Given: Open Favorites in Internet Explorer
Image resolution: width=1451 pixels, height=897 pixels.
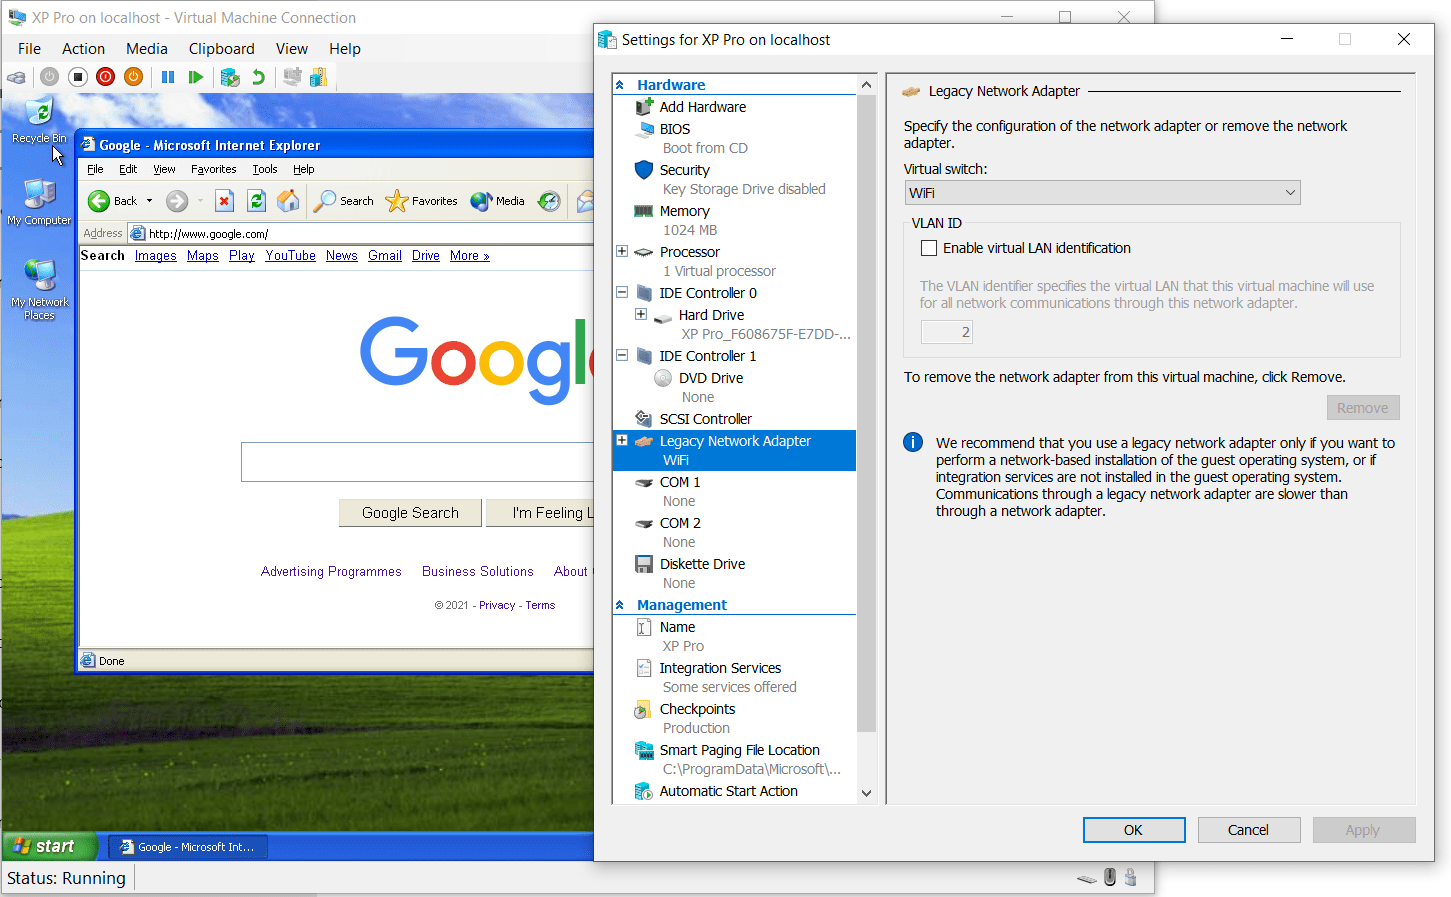Looking at the screenshot, I should 421,200.
